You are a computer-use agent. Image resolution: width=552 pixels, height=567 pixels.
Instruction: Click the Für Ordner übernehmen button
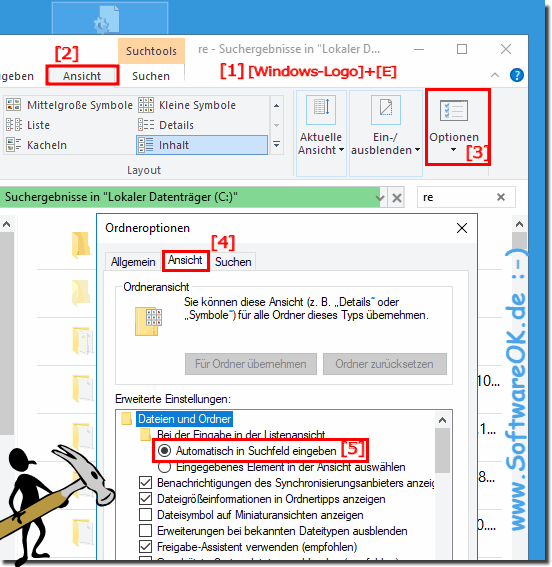tap(251, 364)
